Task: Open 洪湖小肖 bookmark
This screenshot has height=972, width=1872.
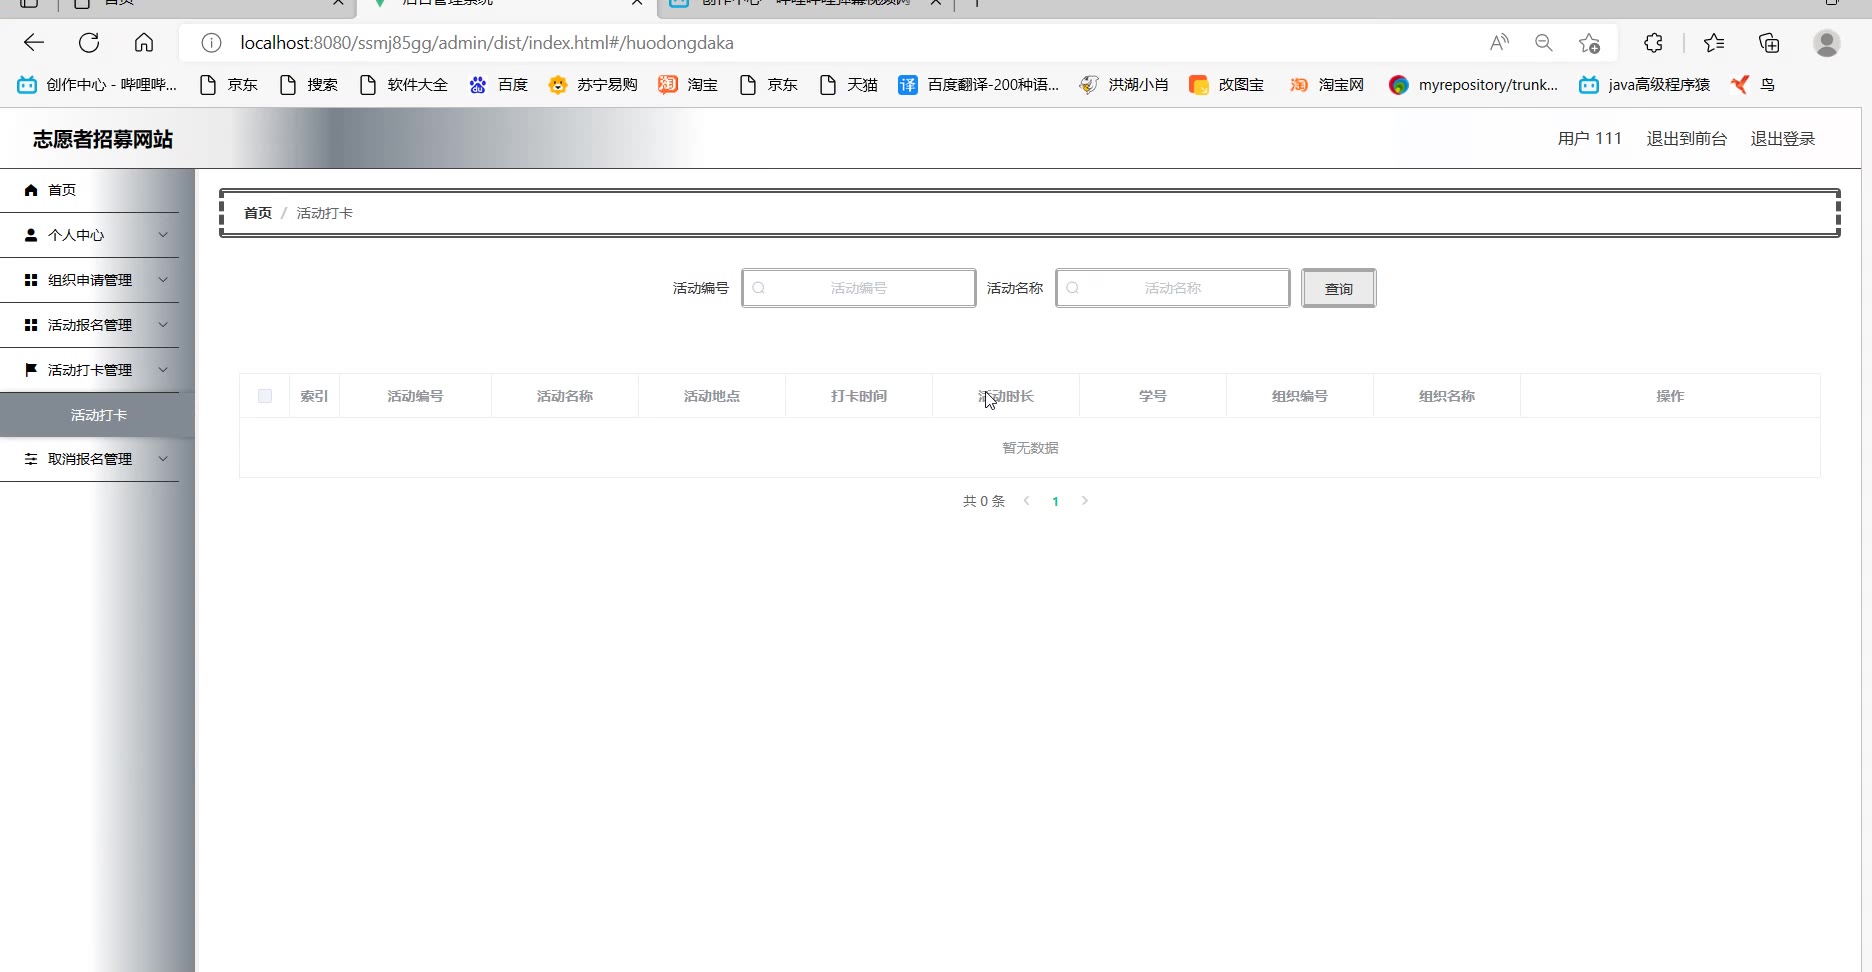Action: [1124, 85]
